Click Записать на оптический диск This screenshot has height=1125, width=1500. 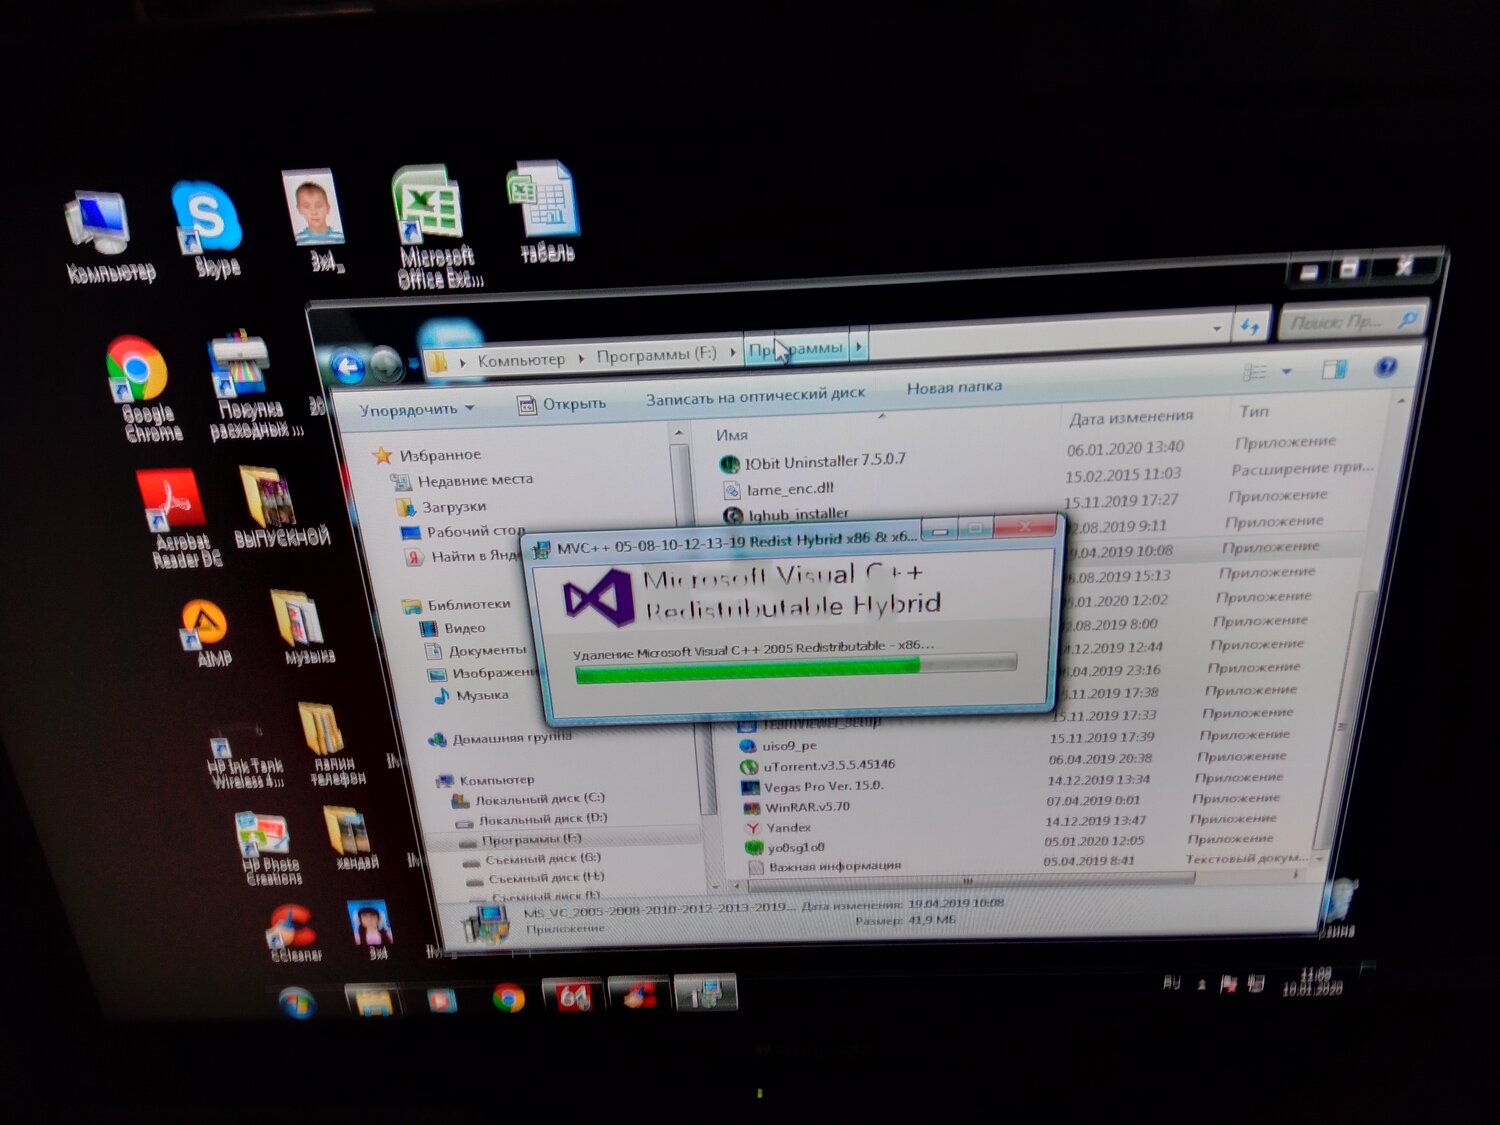[x=755, y=396]
